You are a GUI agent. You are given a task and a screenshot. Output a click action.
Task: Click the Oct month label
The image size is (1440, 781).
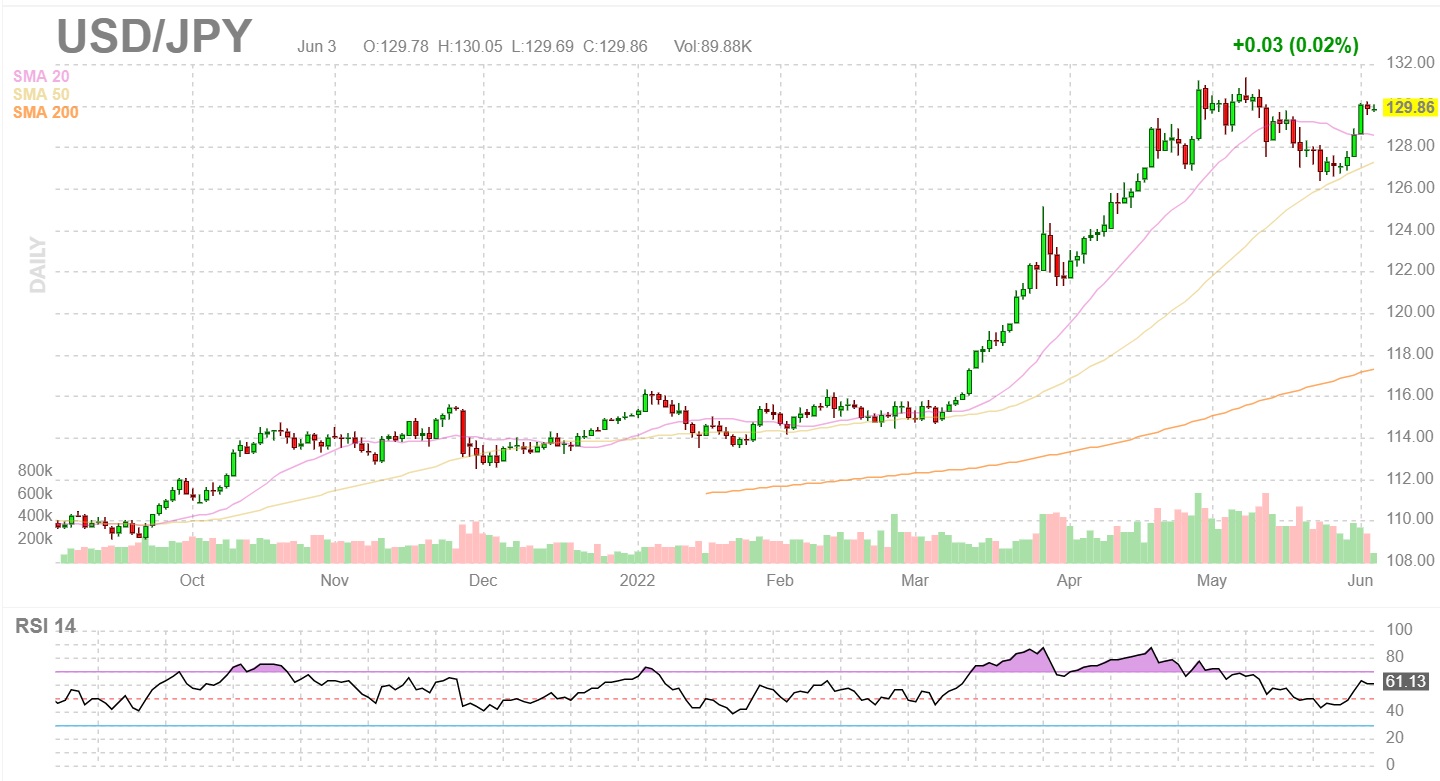192,580
